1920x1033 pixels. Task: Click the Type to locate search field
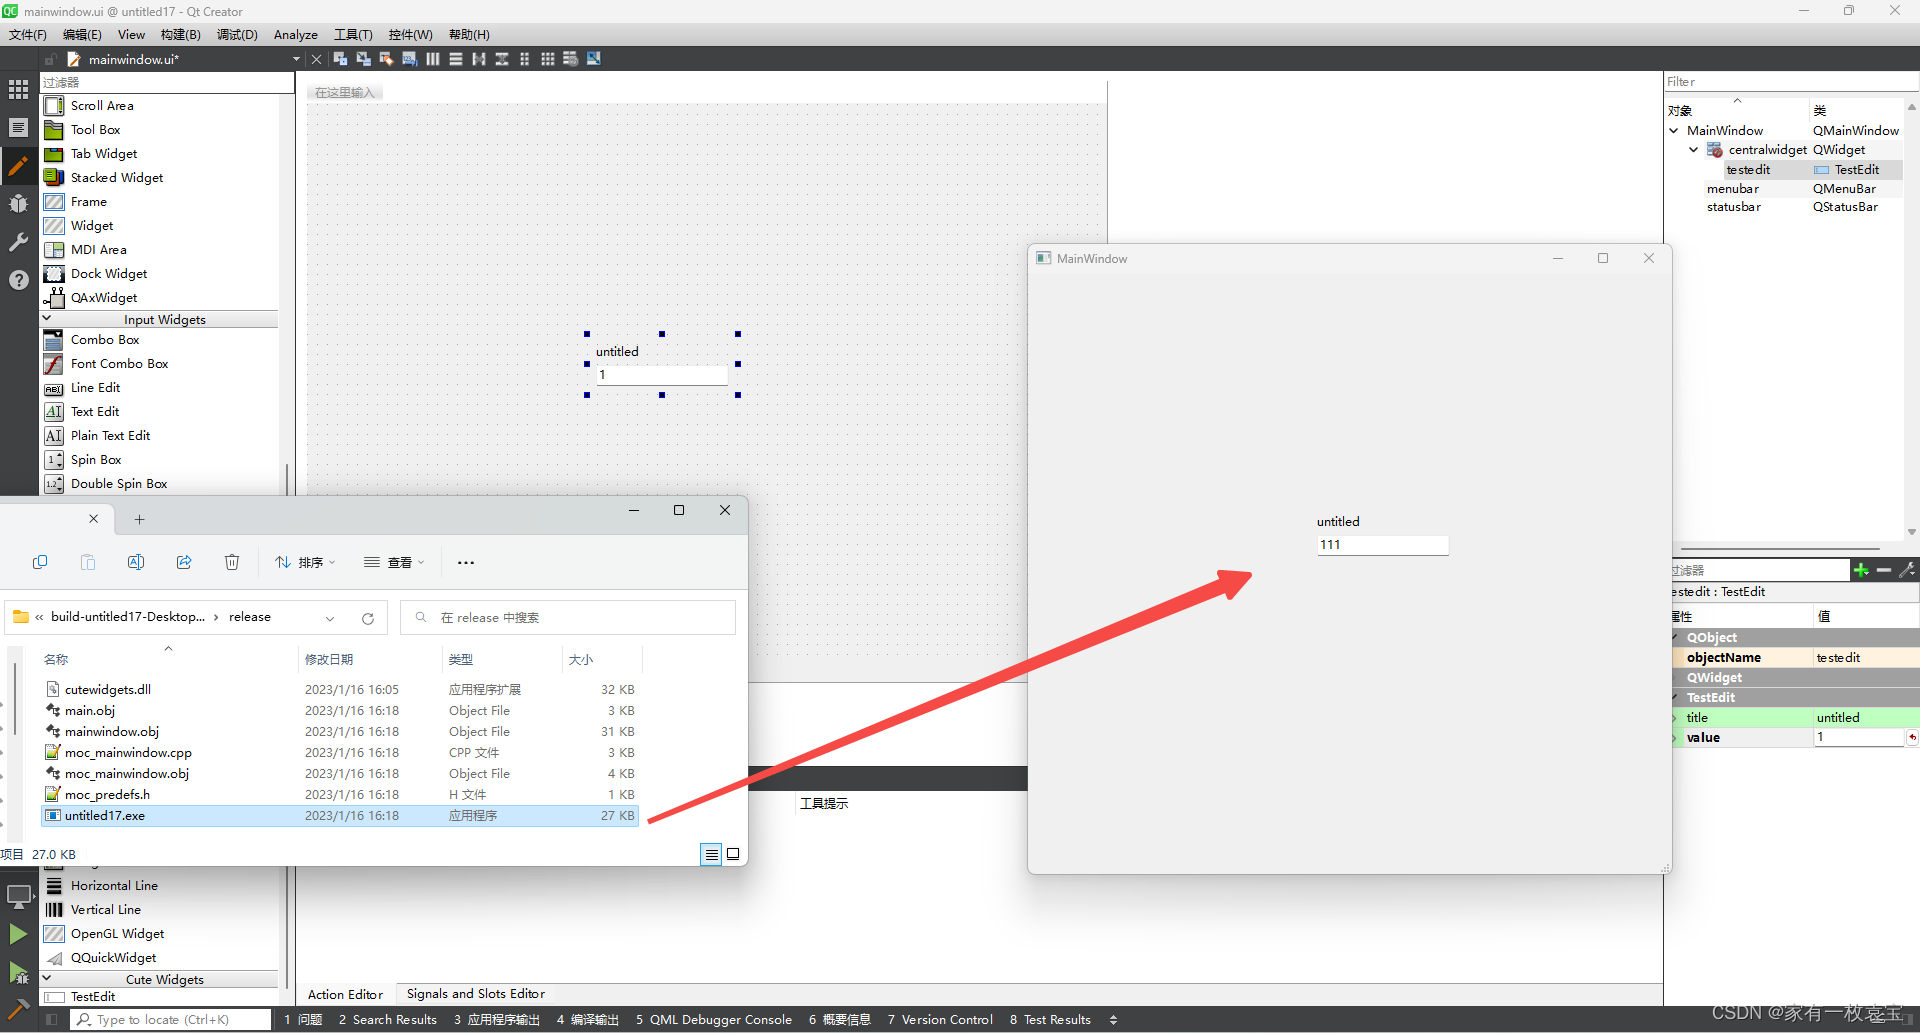tap(170, 1020)
